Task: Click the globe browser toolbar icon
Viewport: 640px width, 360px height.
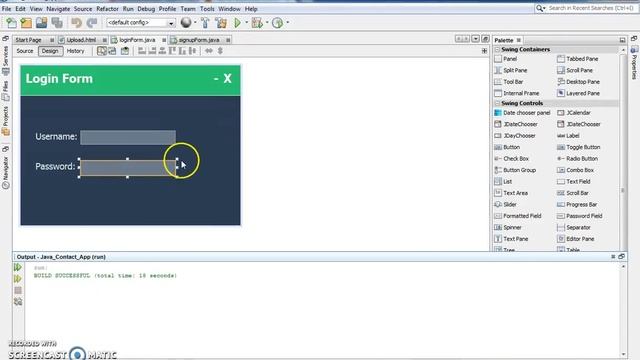Action: pyautogui.click(x=186, y=23)
